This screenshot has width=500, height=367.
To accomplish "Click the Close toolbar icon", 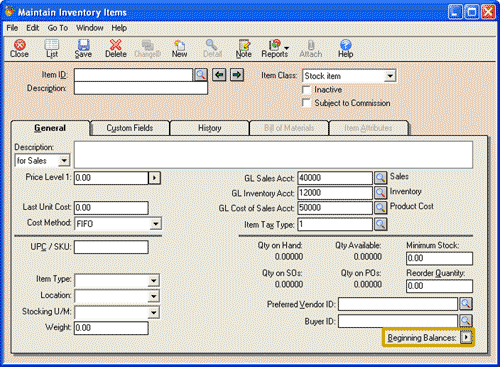I will (x=19, y=49).
